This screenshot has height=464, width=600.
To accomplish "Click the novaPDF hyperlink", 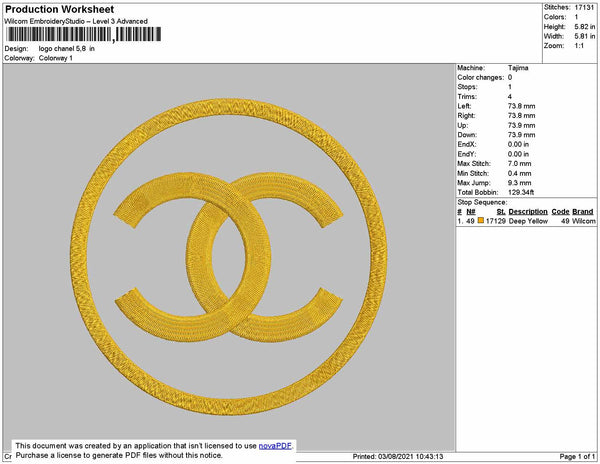I will [x=275, y=446].
